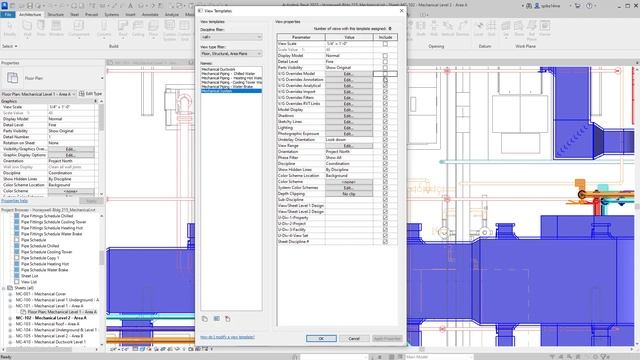
Task: Click the Floor Plan type icon in Properties
Action: [x=13, y=78]
